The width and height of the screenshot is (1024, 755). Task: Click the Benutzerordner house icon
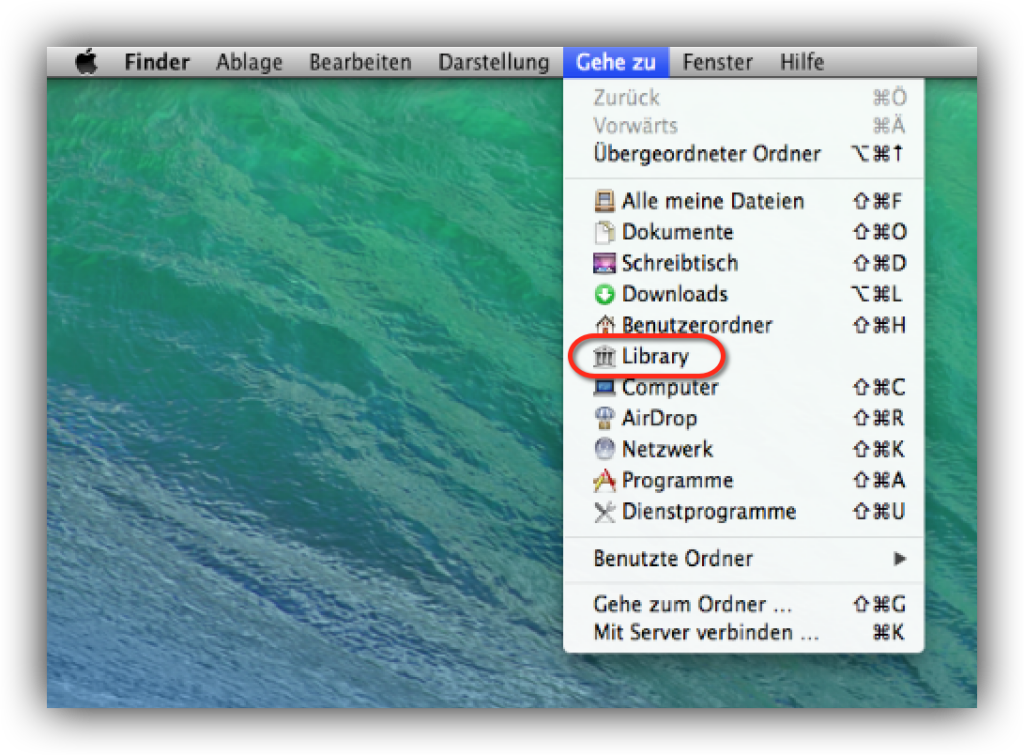(x=604, y=325)
